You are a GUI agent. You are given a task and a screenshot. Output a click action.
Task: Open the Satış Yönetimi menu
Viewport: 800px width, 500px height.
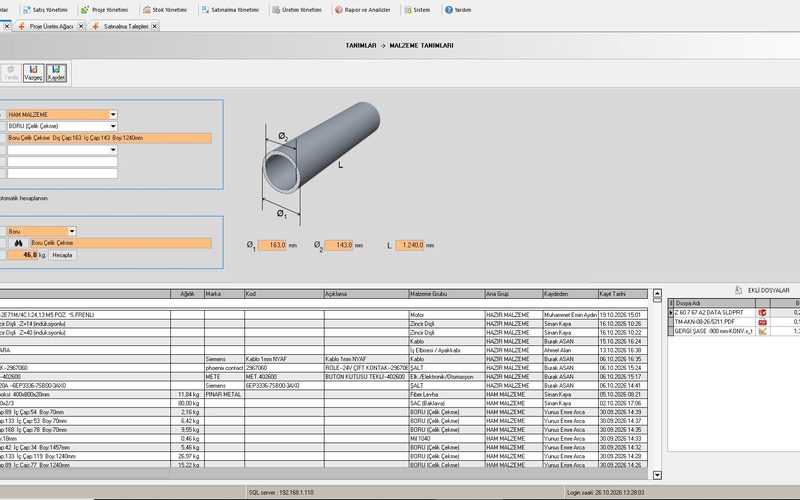click(45, 10)
